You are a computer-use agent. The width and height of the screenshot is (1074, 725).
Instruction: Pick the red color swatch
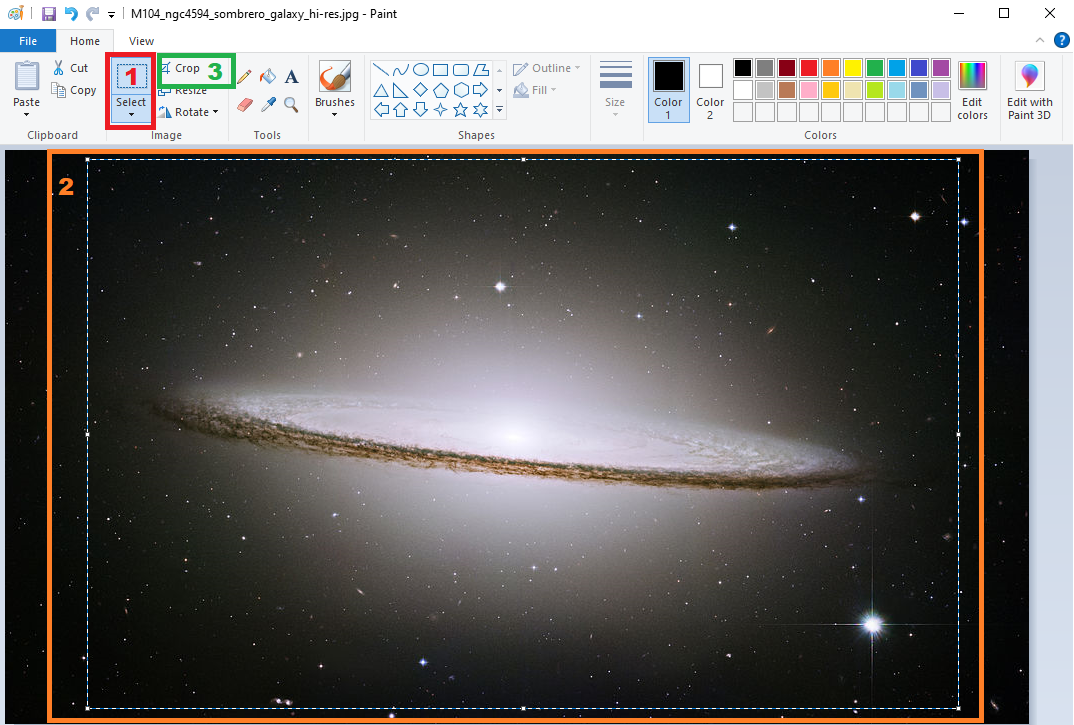(809, 68)
